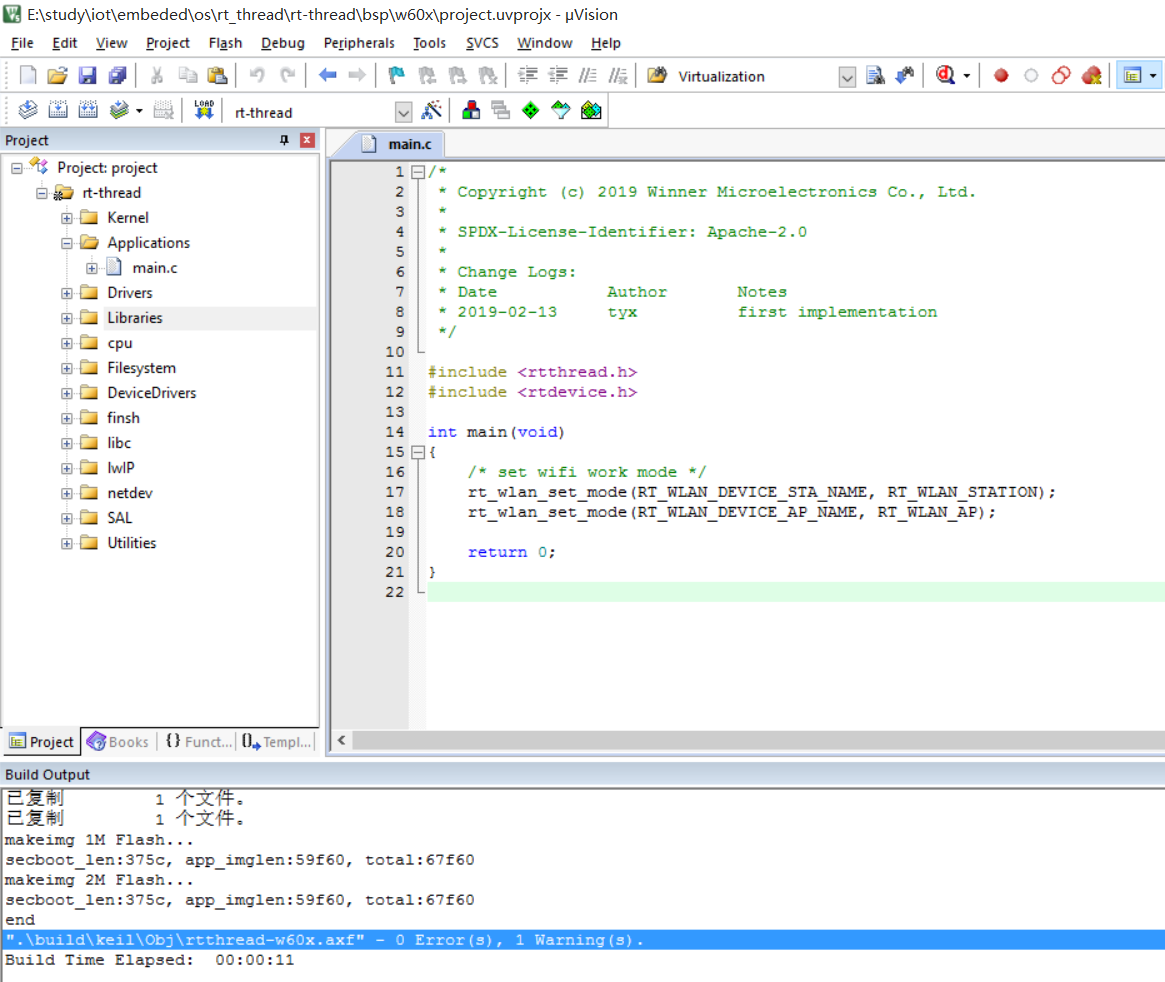The width and height of the screenshot is (1165, 982).
Task: Open the Batch Build dropdown arrow
Action: [139, 111]
